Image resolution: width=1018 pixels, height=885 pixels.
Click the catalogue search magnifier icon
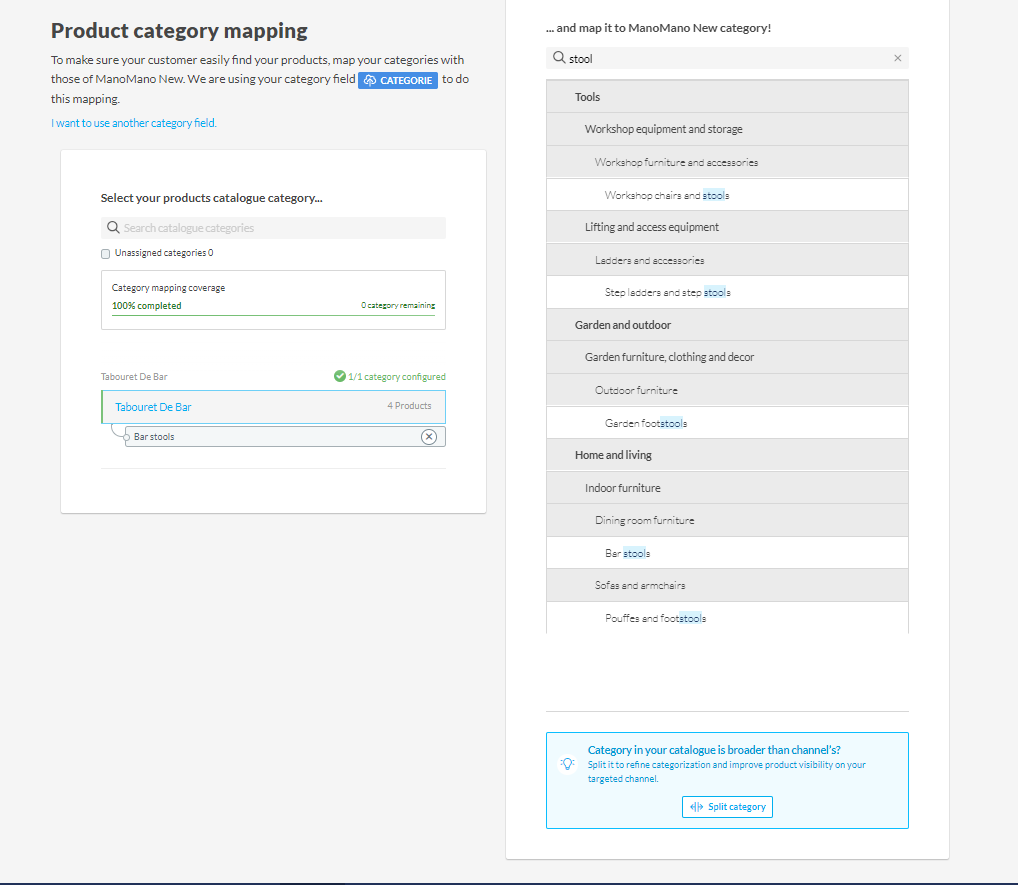[113, 228]
